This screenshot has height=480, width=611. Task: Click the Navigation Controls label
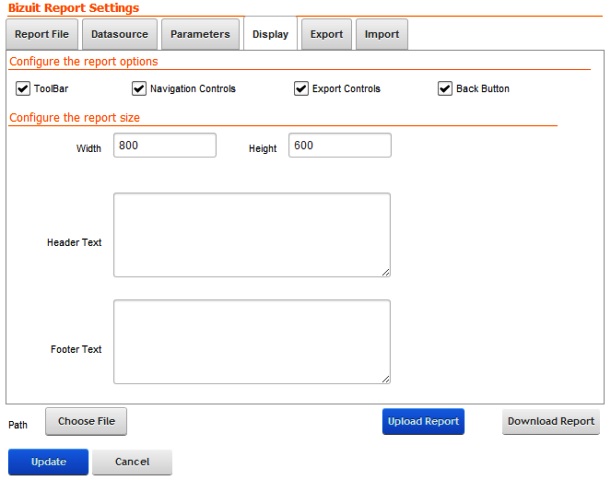(193, 89)
